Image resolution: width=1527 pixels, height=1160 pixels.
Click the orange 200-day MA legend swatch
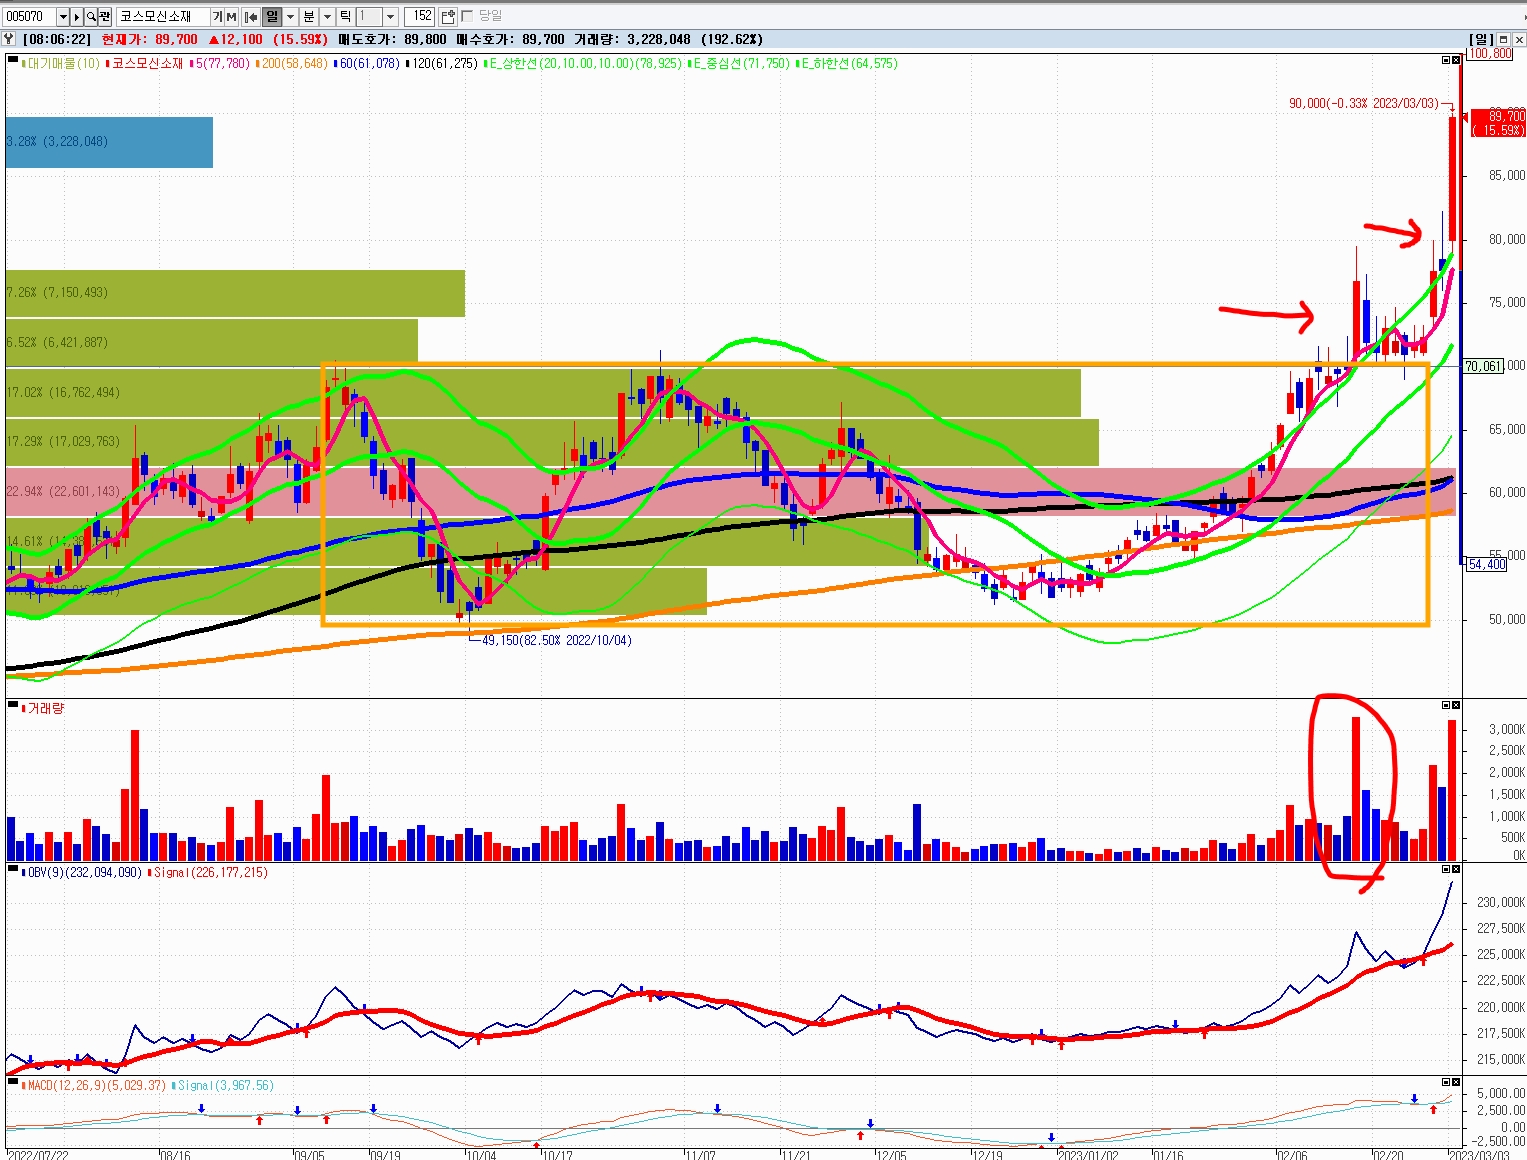click(258, 64)
